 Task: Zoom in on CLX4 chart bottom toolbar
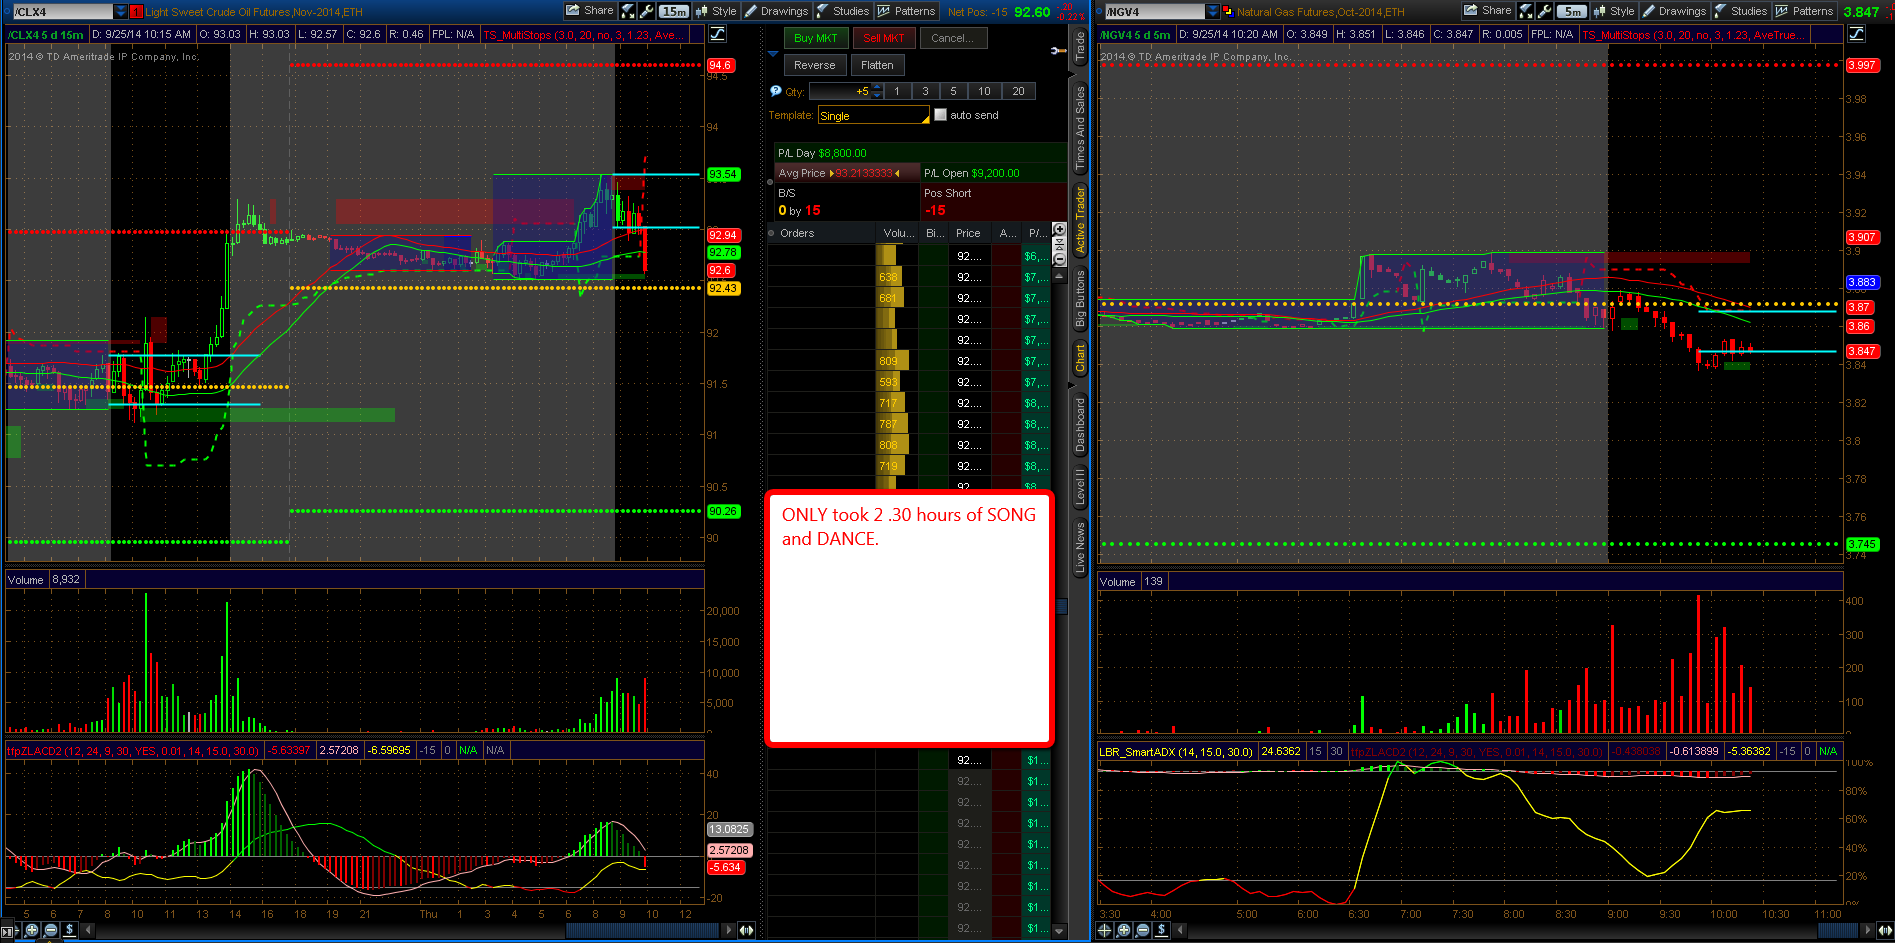[32, 930]
